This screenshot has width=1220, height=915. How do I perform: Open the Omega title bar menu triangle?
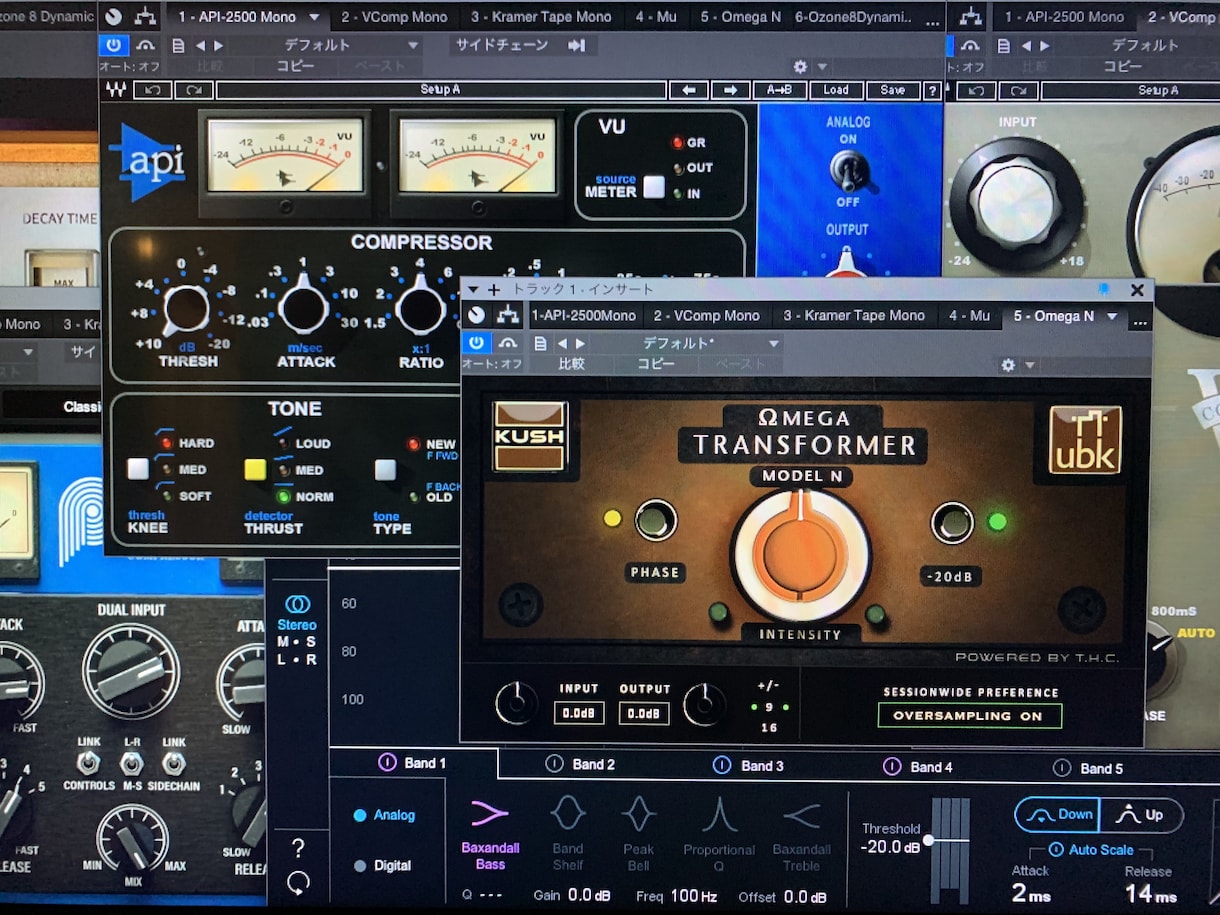474,290
